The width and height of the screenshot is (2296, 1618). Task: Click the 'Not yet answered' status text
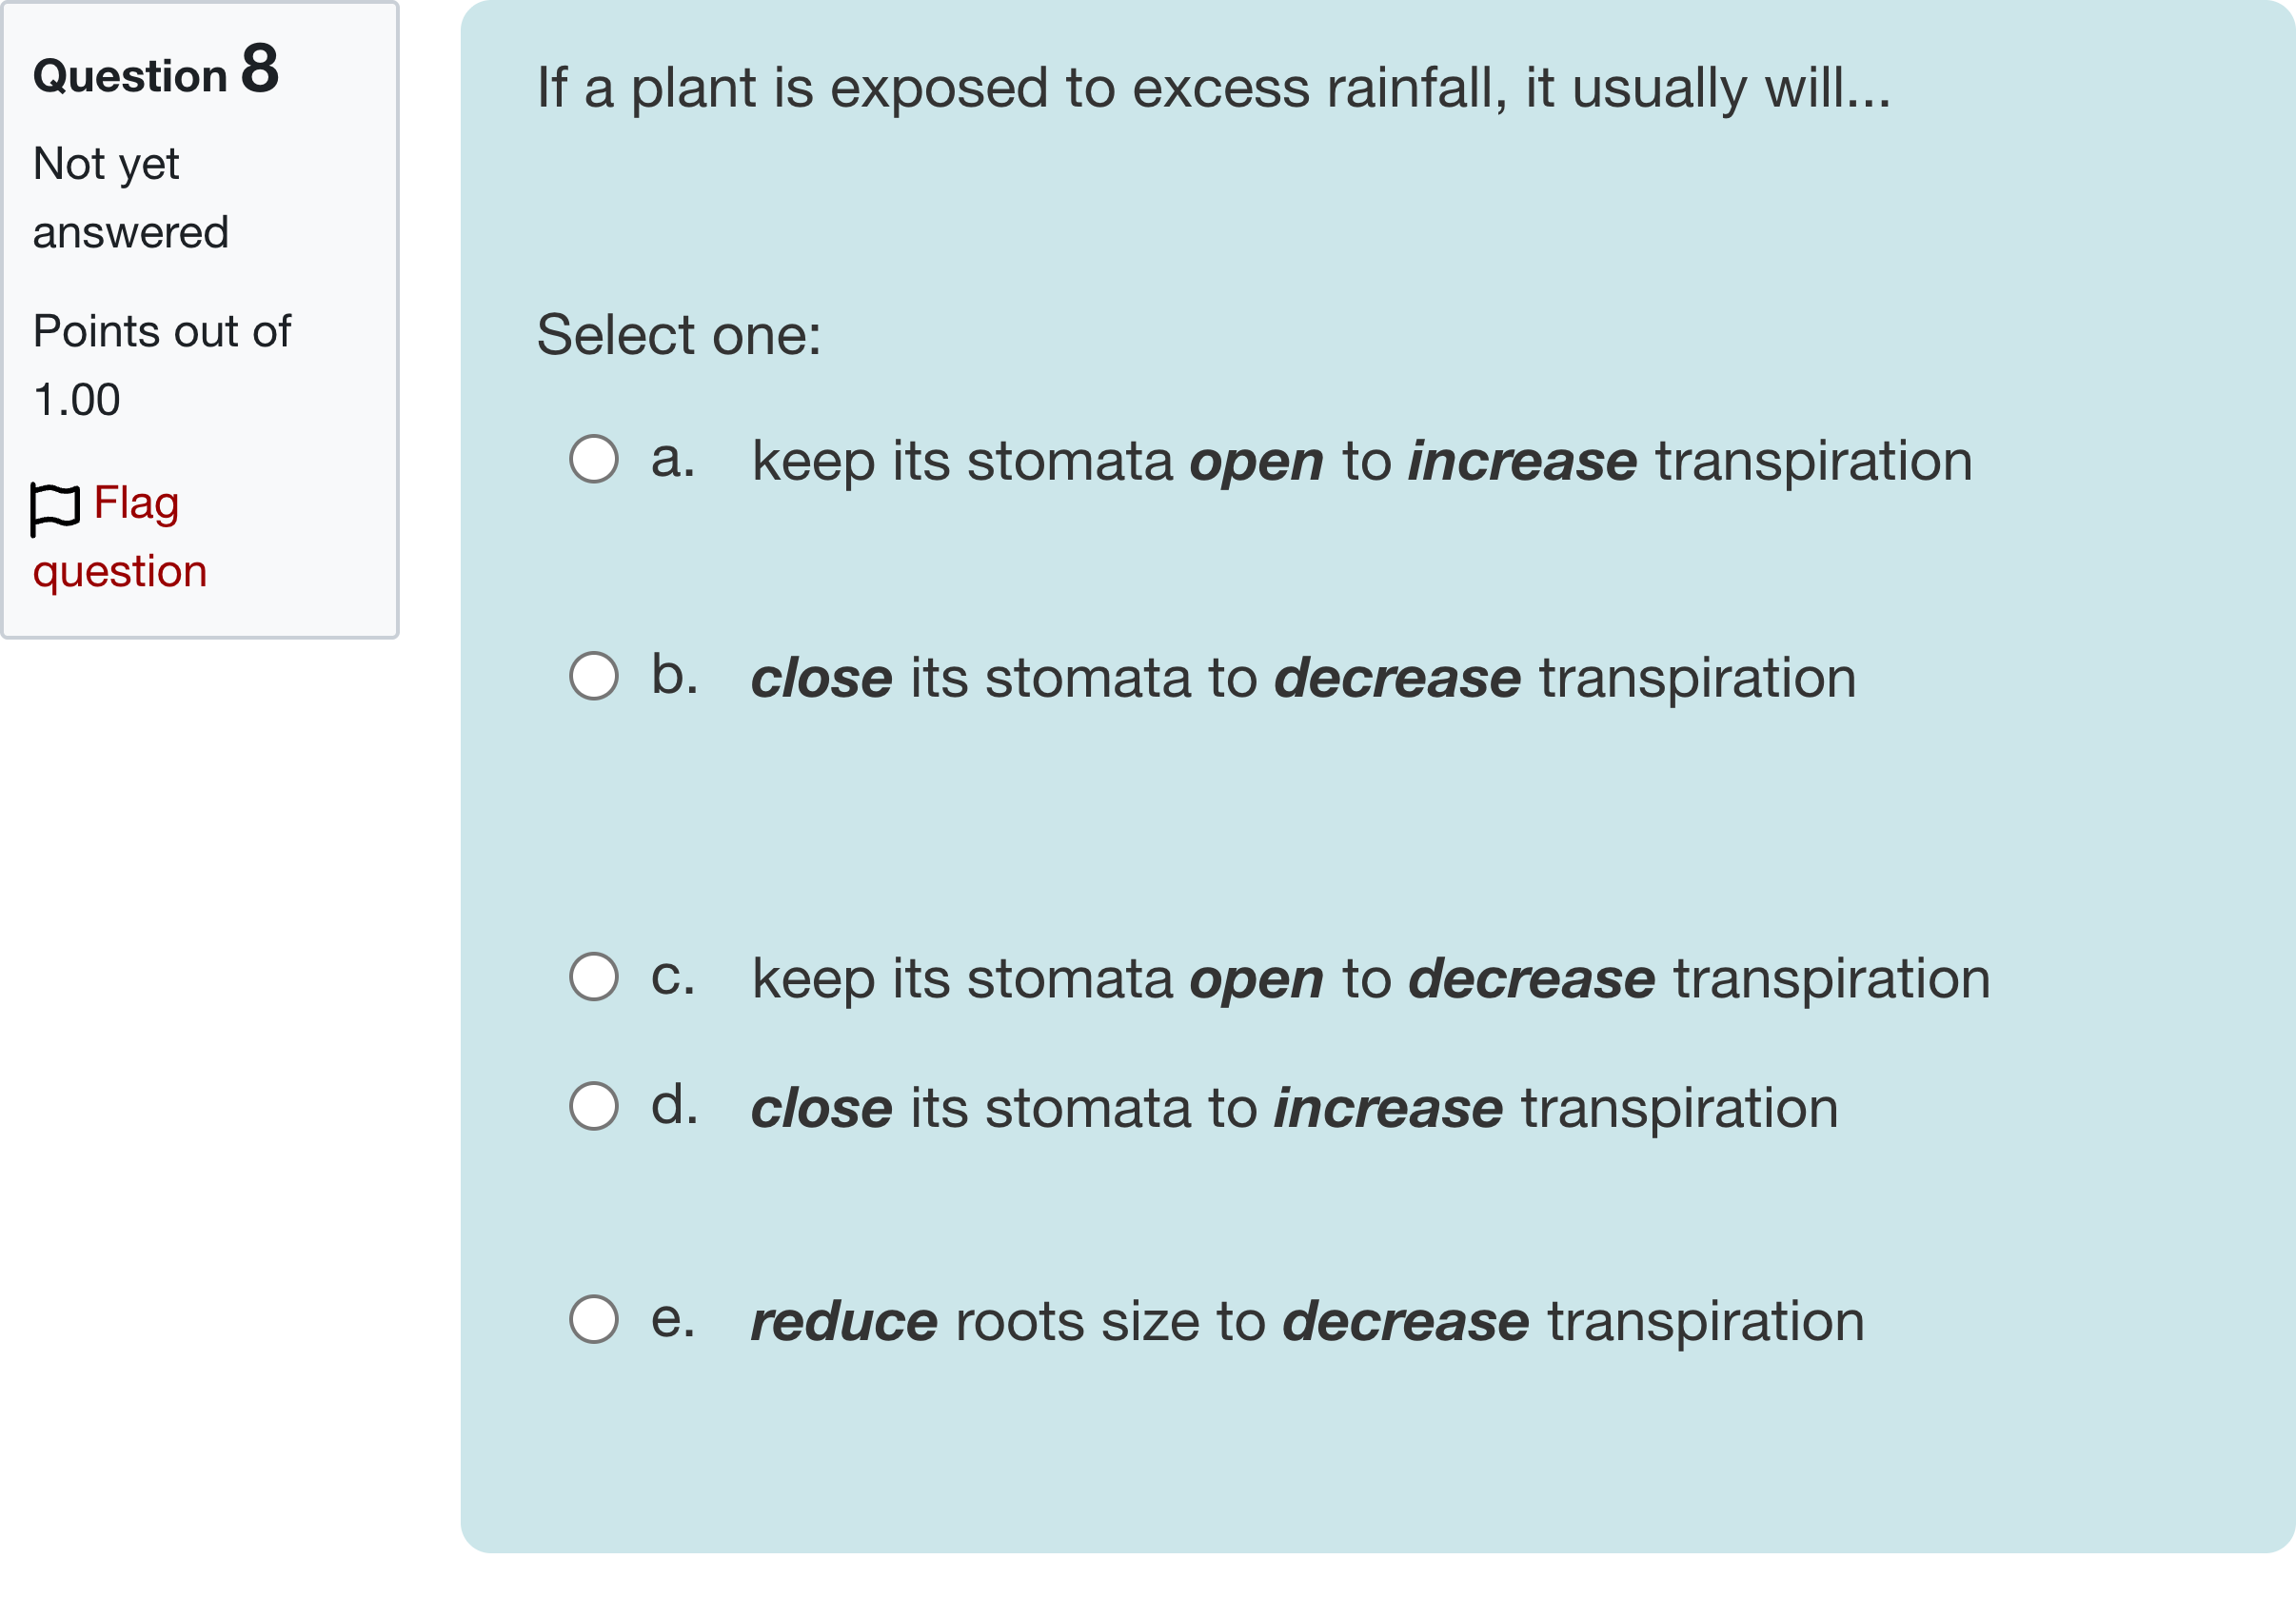[131, 198]
